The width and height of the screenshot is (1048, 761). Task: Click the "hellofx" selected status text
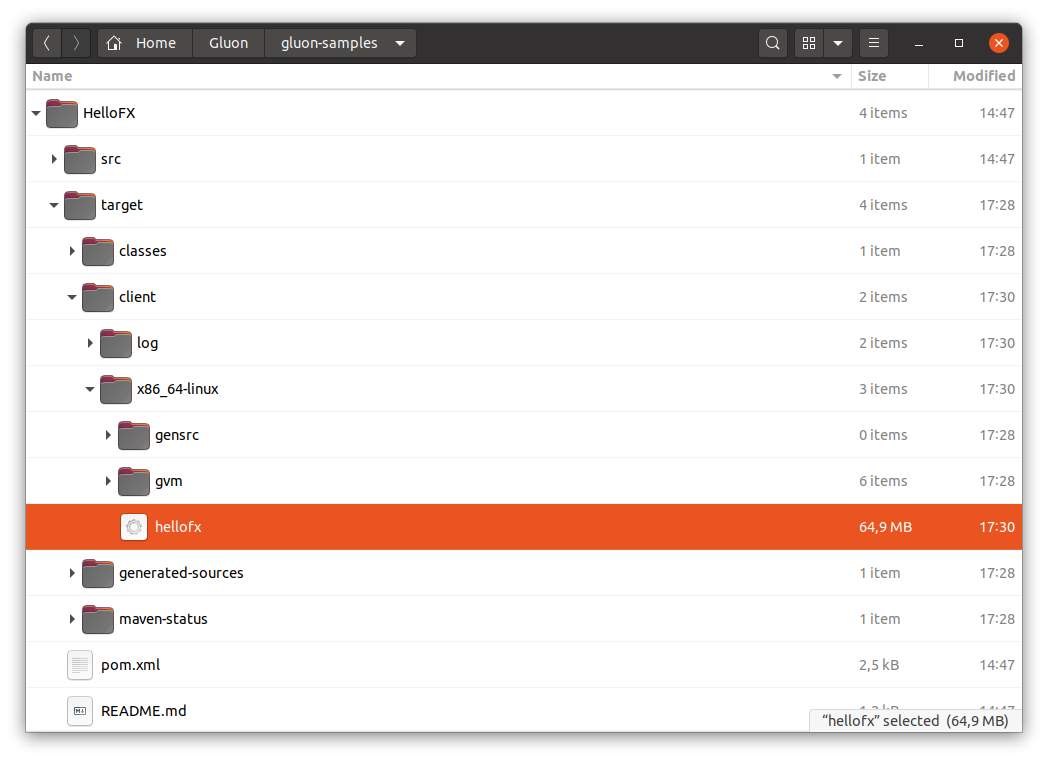pyautogui.click(x=915, y=721)
